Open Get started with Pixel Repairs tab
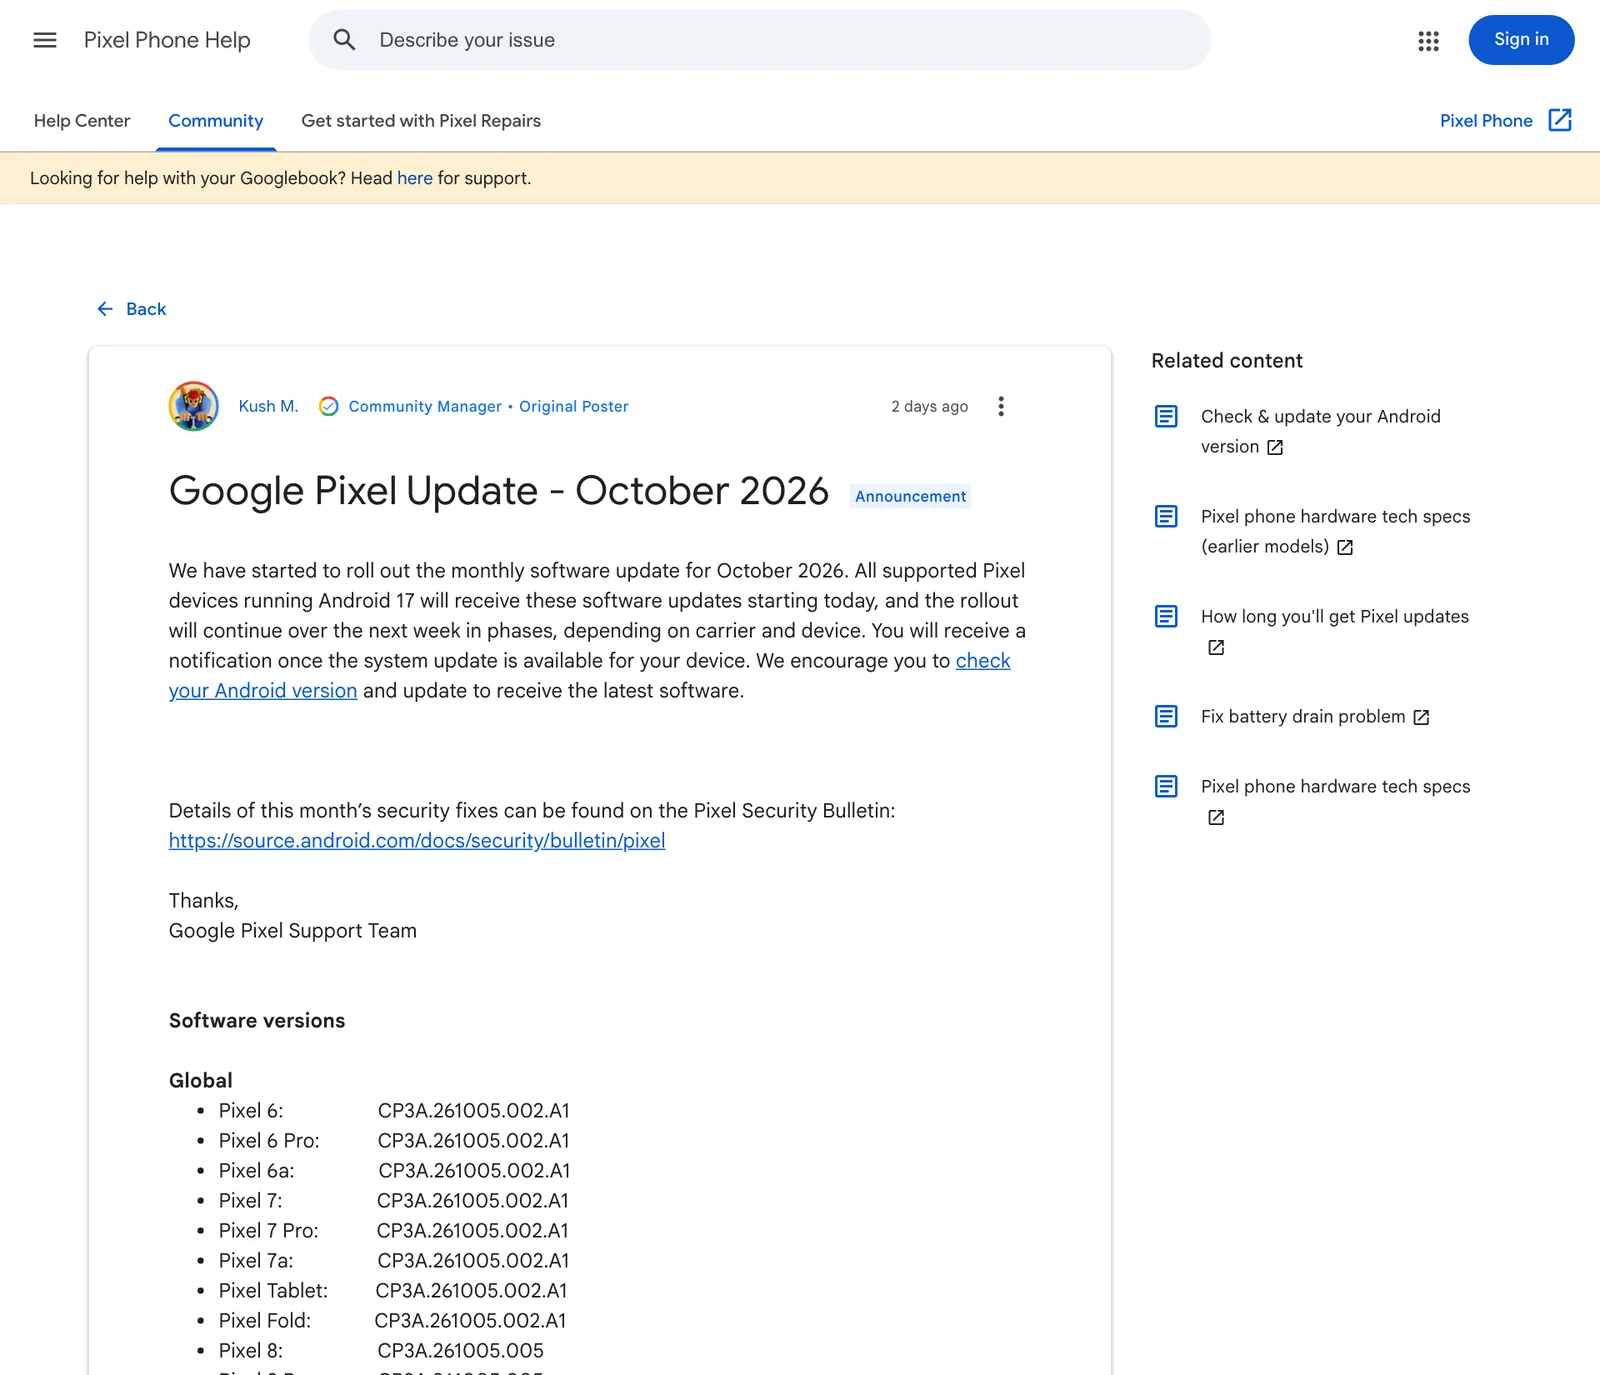This screenshot has height=1375, width=1600. point(421,120)
